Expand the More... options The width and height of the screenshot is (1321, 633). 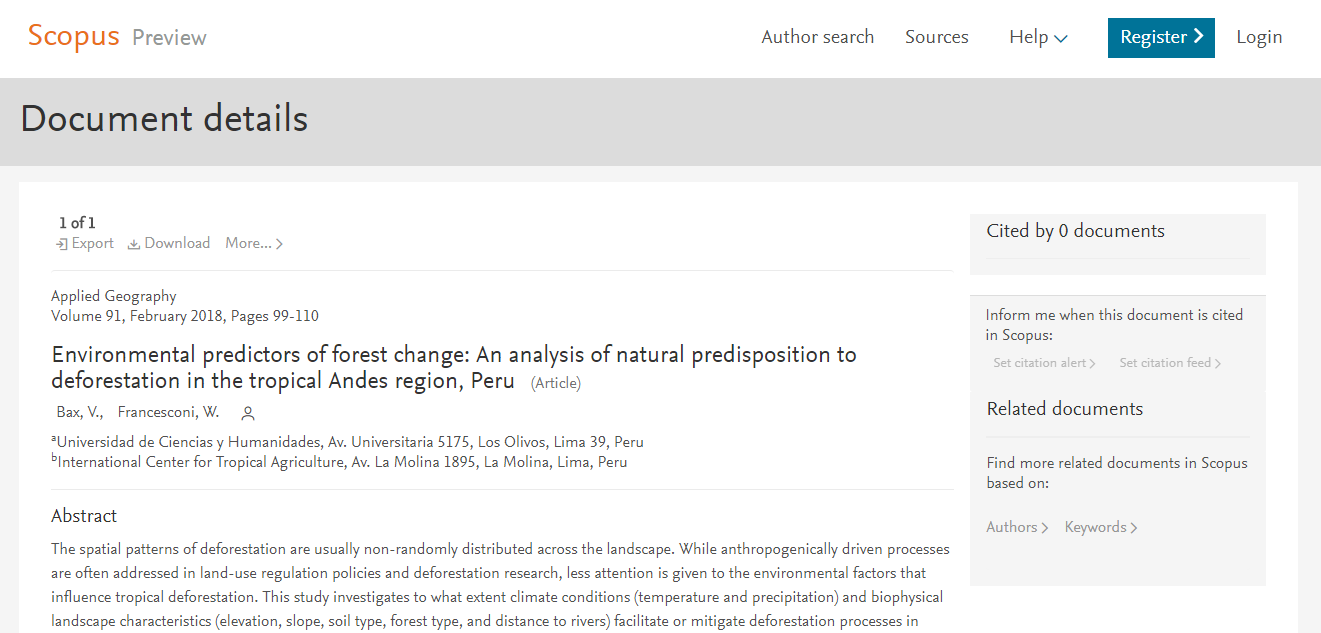[x=254, y=244]
